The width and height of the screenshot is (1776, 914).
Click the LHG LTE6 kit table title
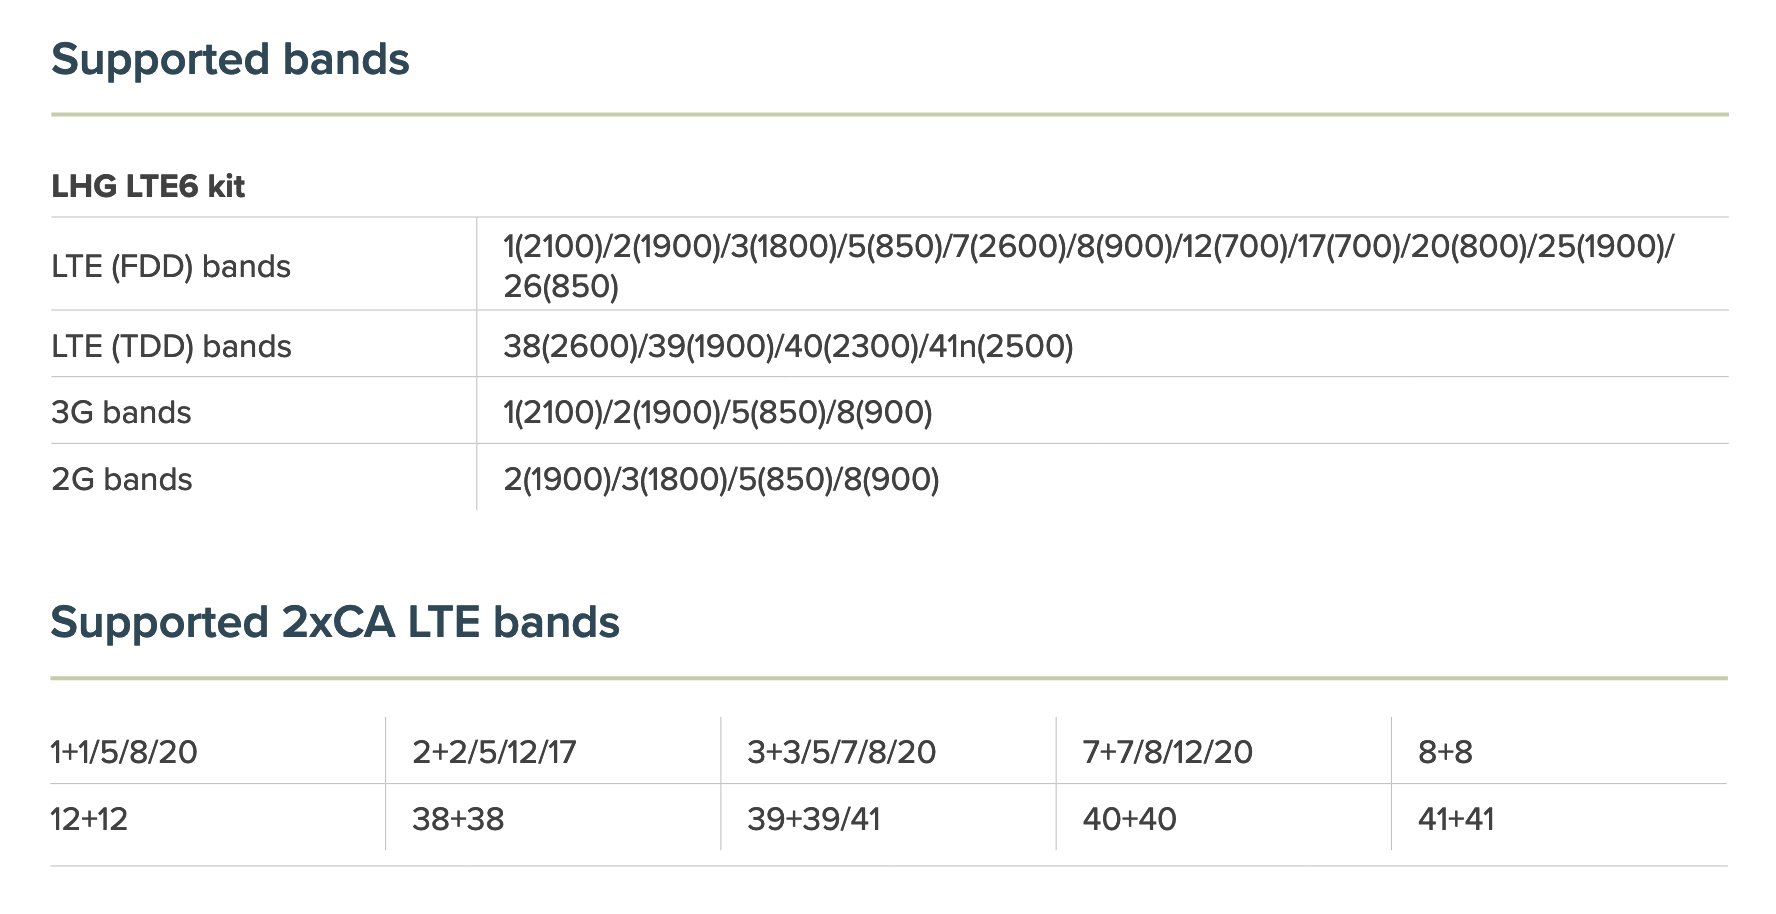tap(148, 186)
